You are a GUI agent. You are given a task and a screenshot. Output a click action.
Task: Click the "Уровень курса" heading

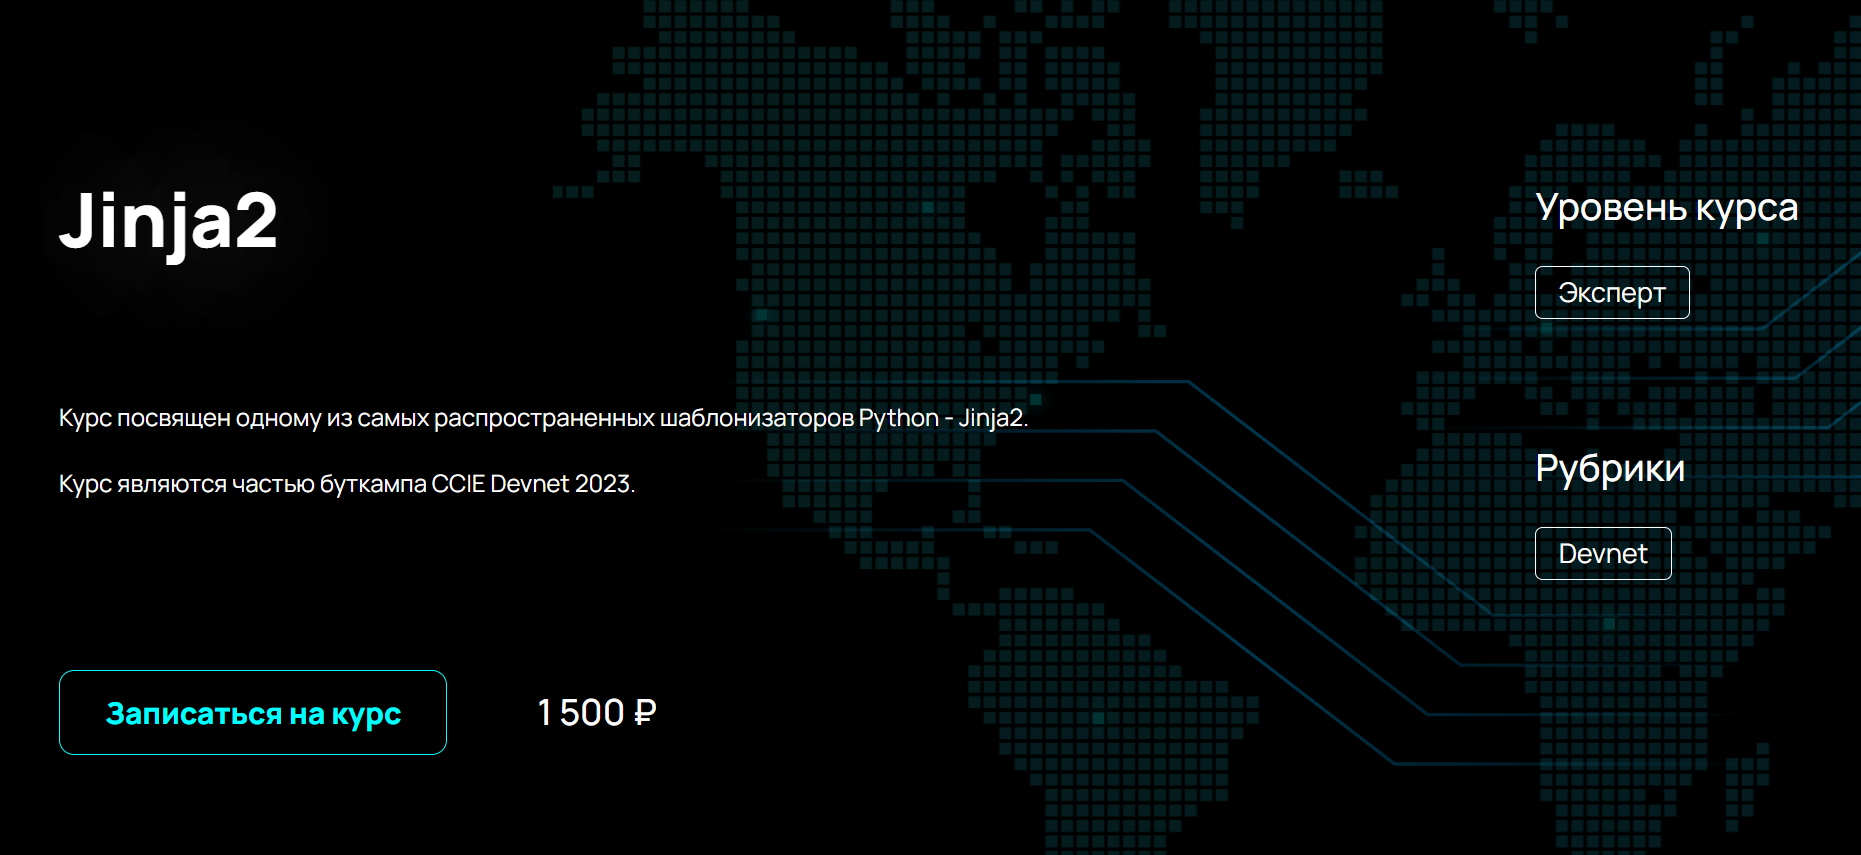click(1666, 208)
